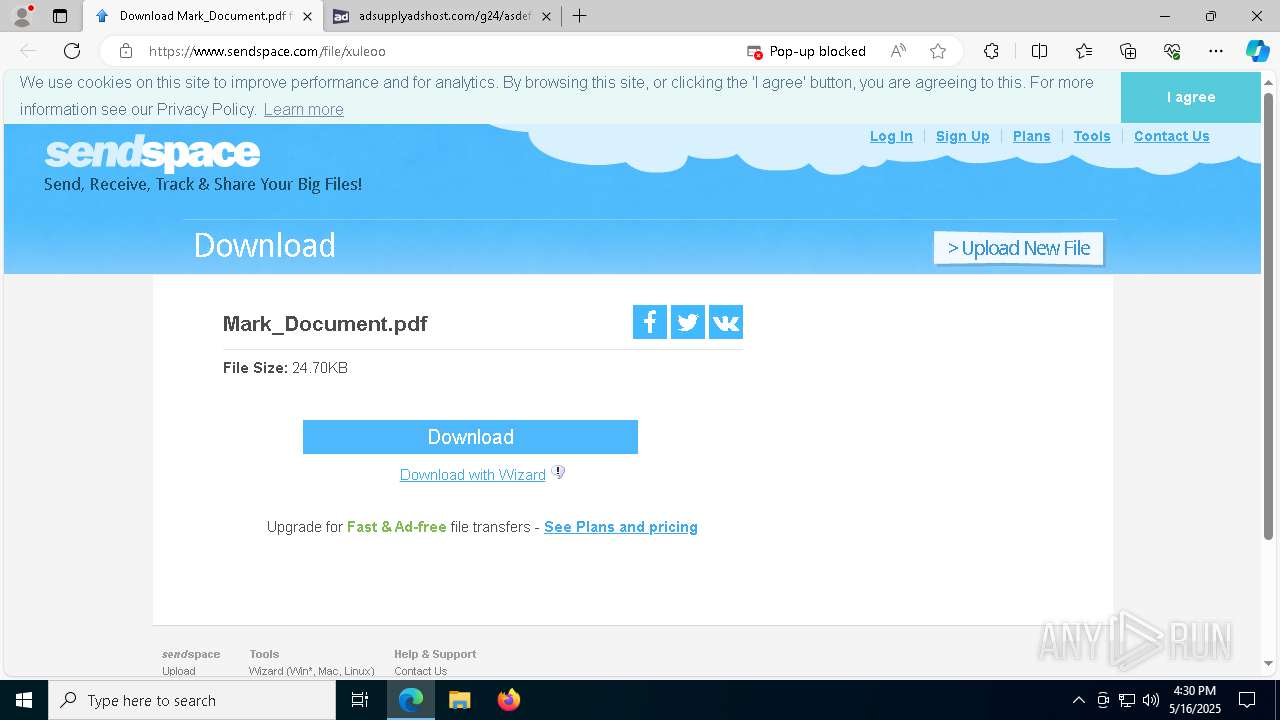
Task: Open the Contact Us header link
Action: click(x=1171, y=136)
